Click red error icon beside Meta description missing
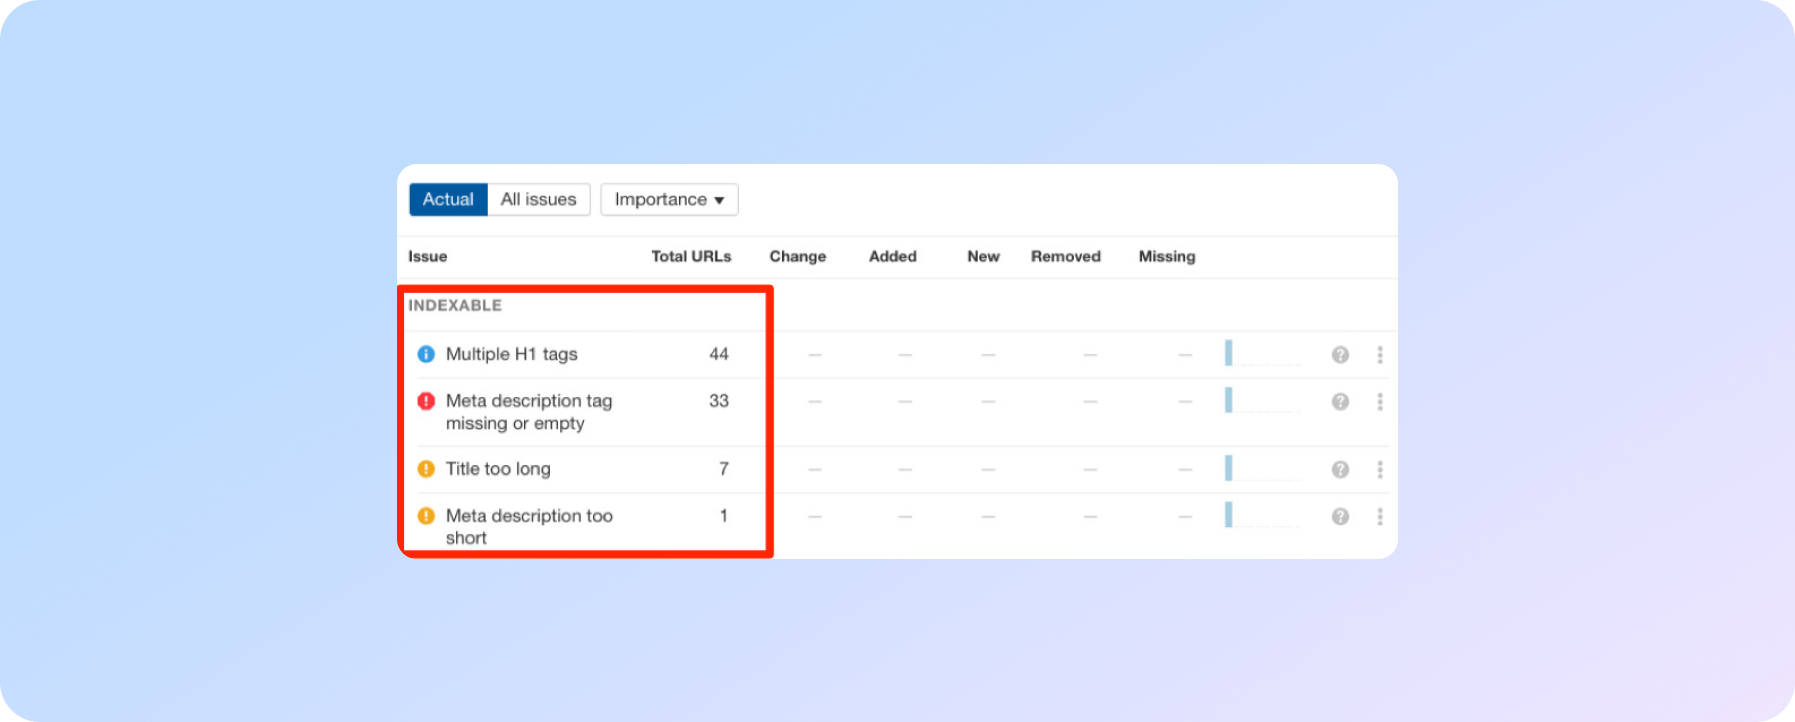 coord(426,401)
